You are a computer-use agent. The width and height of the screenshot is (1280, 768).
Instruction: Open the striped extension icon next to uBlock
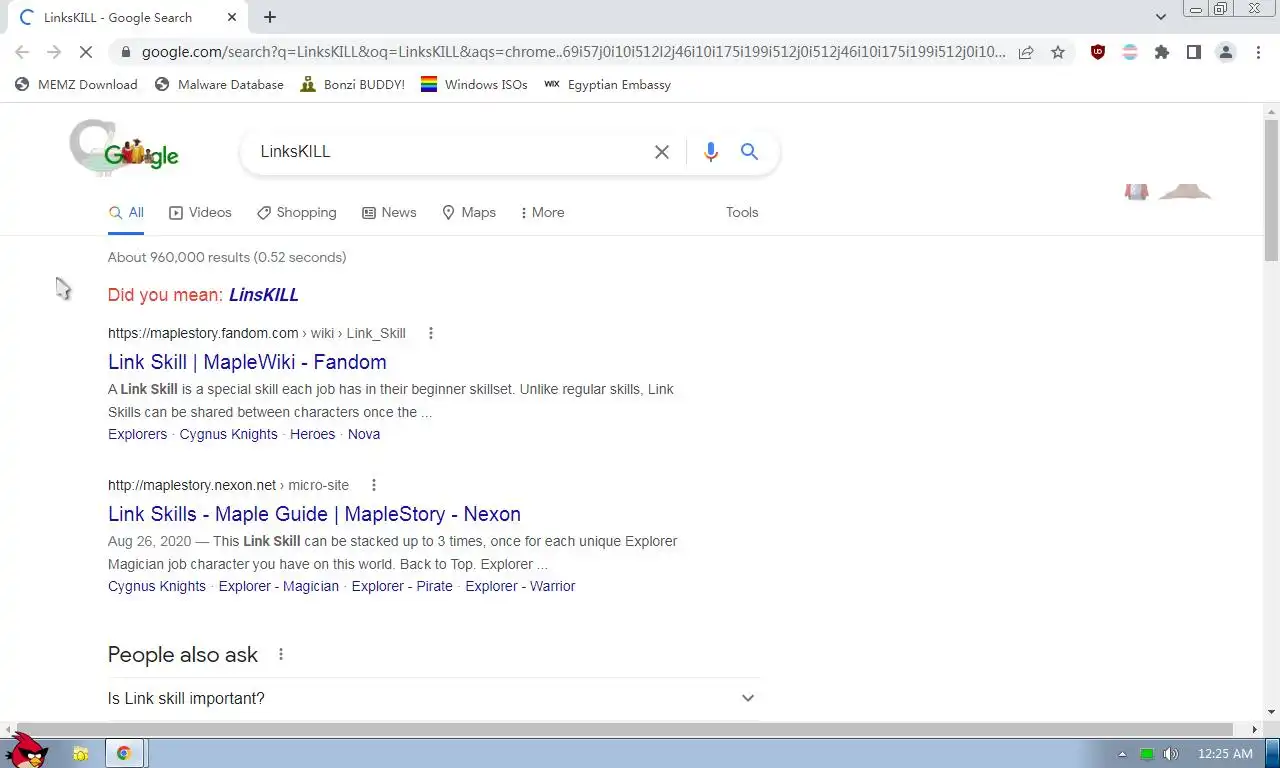[x=1130, y=52]
